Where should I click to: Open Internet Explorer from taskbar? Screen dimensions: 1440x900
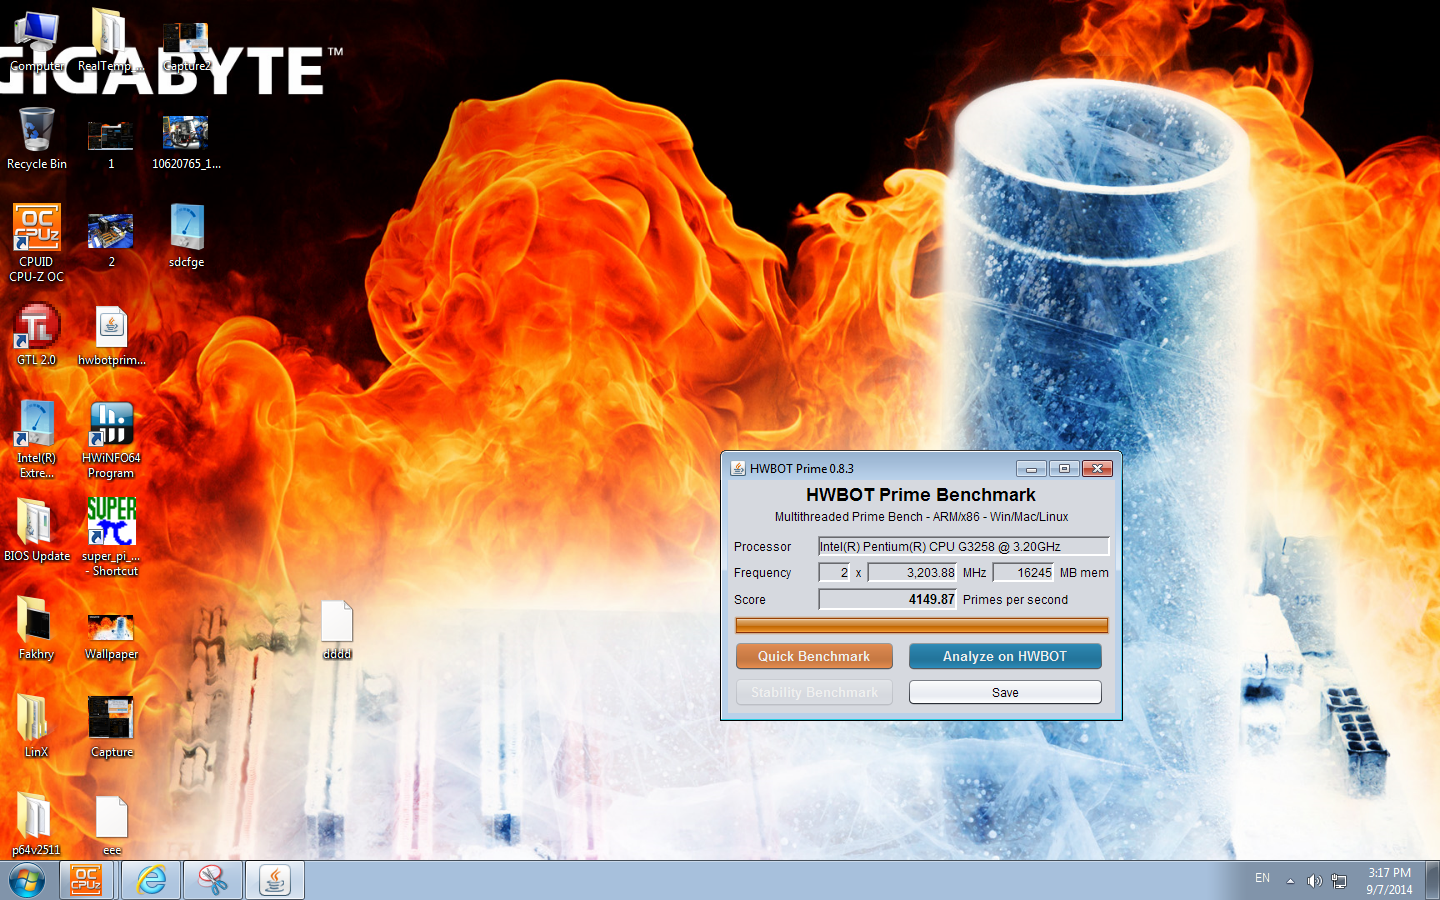(151, 881)
